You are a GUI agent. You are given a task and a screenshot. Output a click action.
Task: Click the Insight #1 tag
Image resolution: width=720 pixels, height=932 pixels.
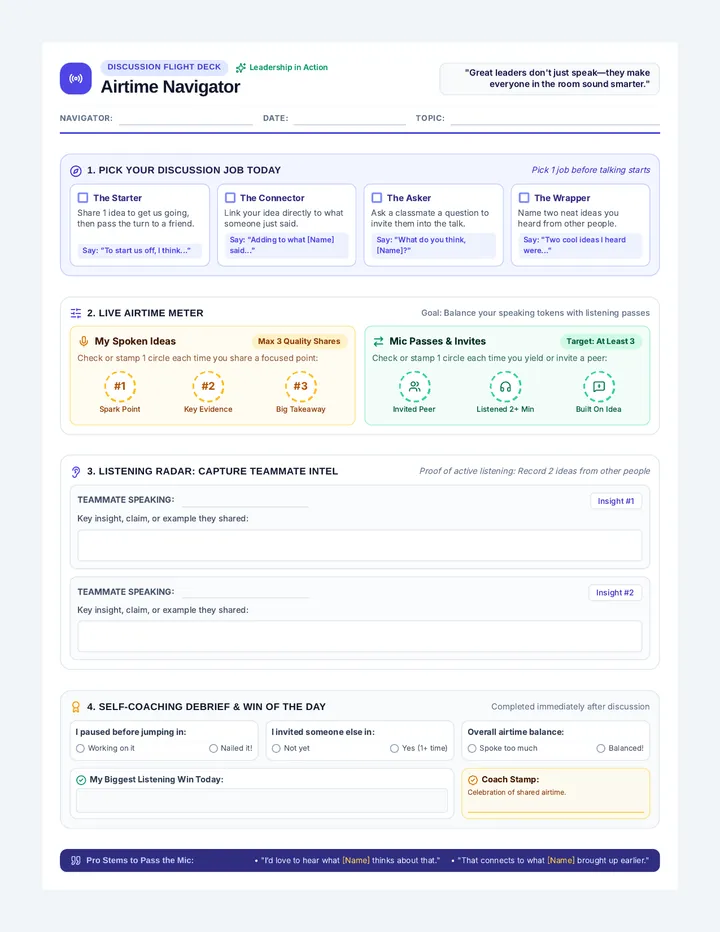(616, 501)
